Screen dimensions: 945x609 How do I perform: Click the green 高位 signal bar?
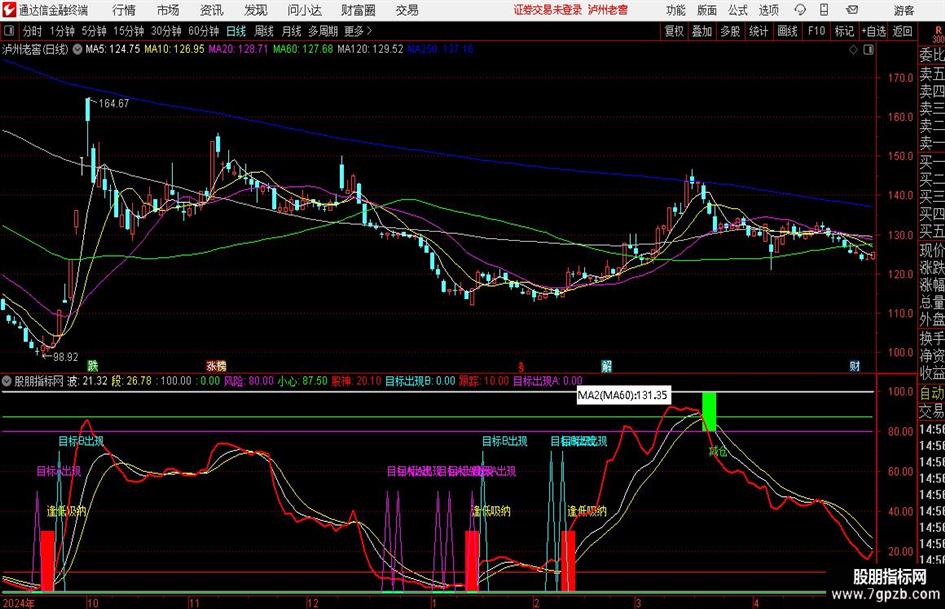[709, 411]
